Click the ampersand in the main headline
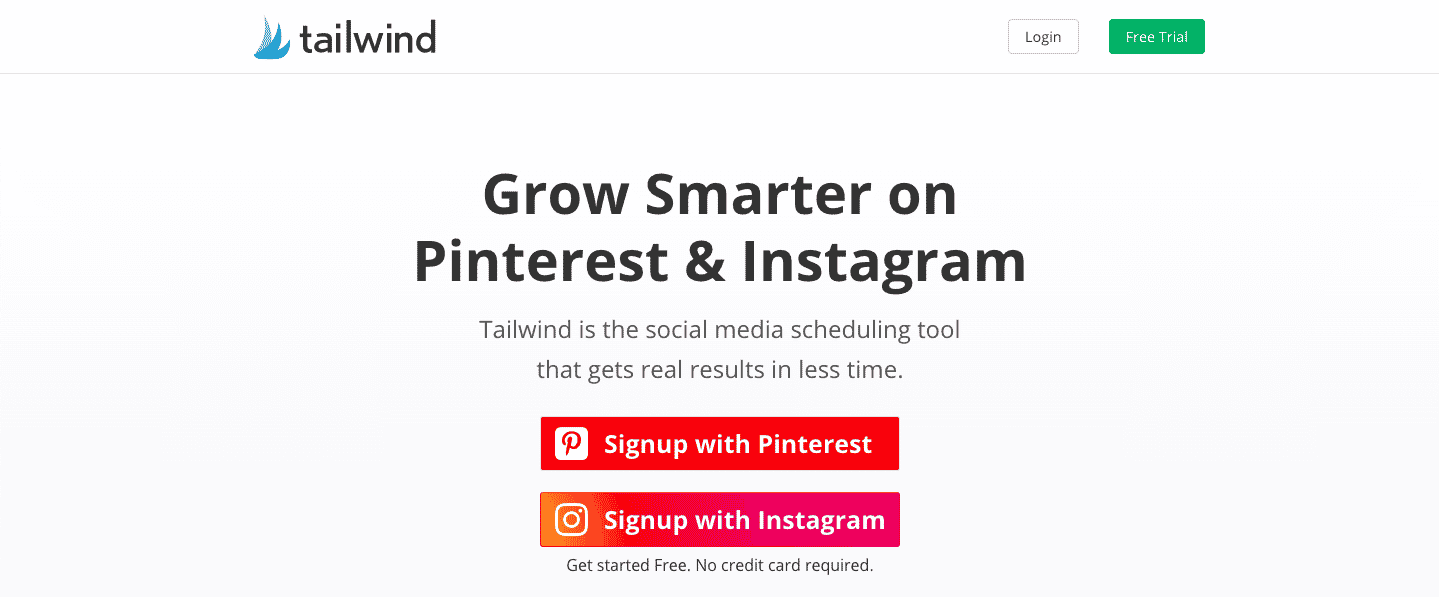 705,262
